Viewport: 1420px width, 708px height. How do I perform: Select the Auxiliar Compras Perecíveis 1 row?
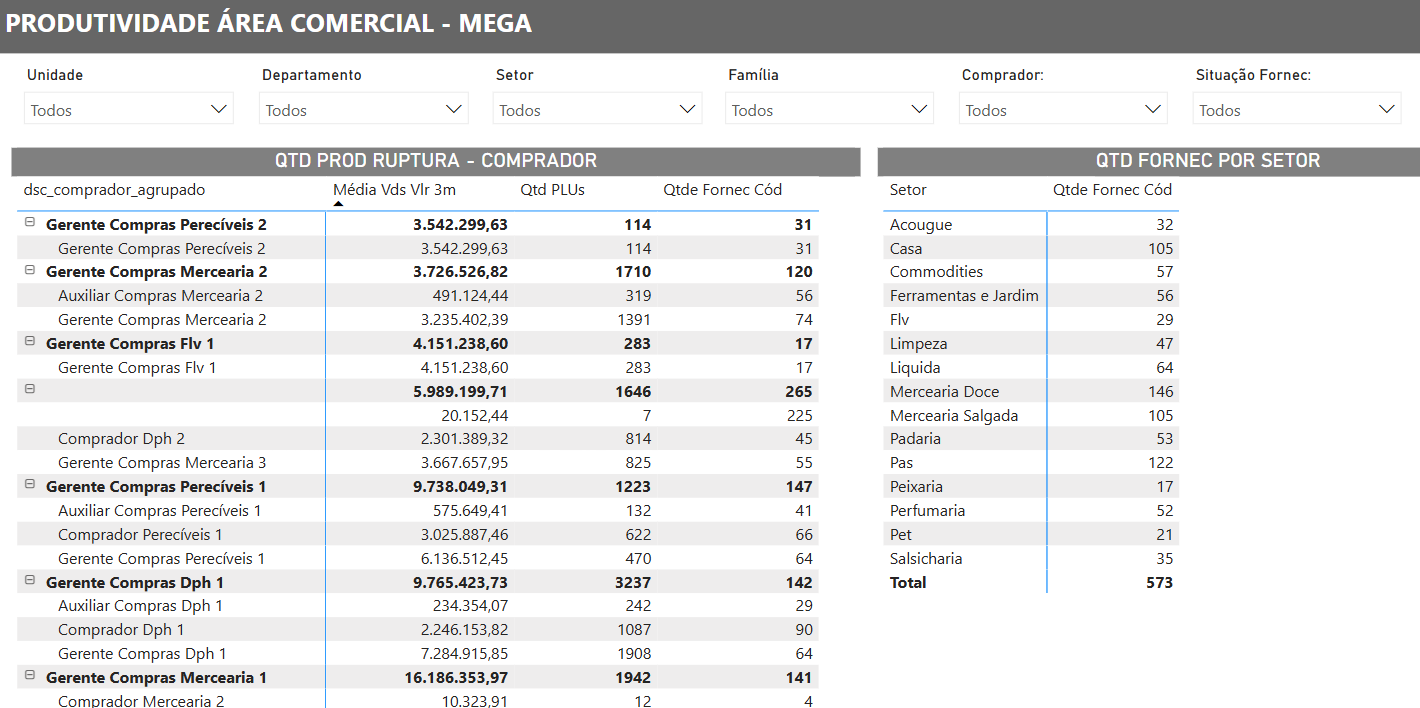coord(418,510)
